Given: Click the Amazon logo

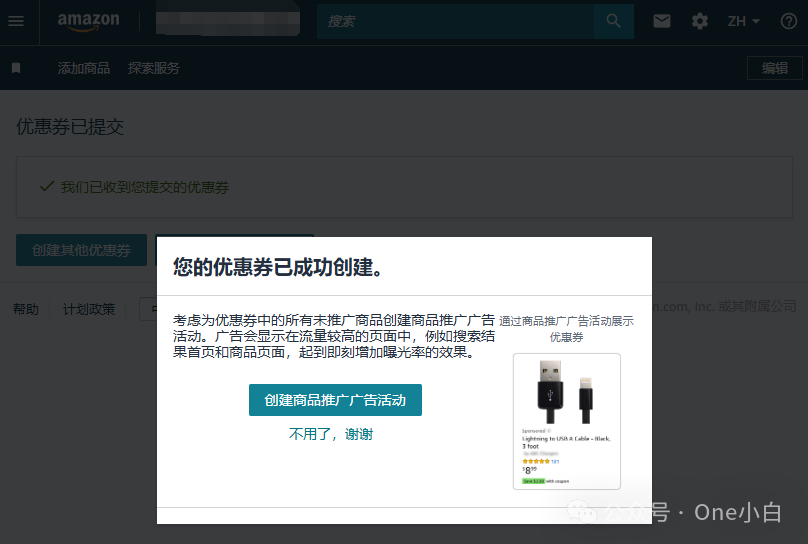Looking at the screenshot, I should 88,21.
